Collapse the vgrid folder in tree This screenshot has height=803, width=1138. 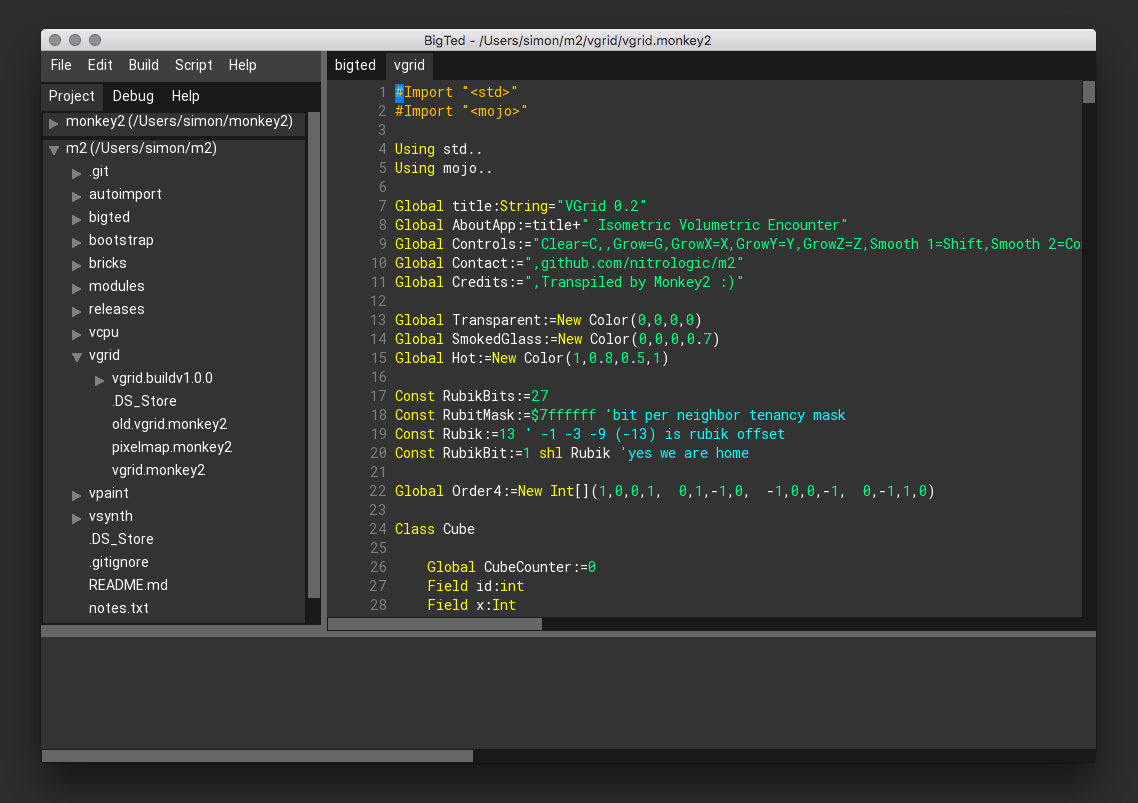coord(77,356)
